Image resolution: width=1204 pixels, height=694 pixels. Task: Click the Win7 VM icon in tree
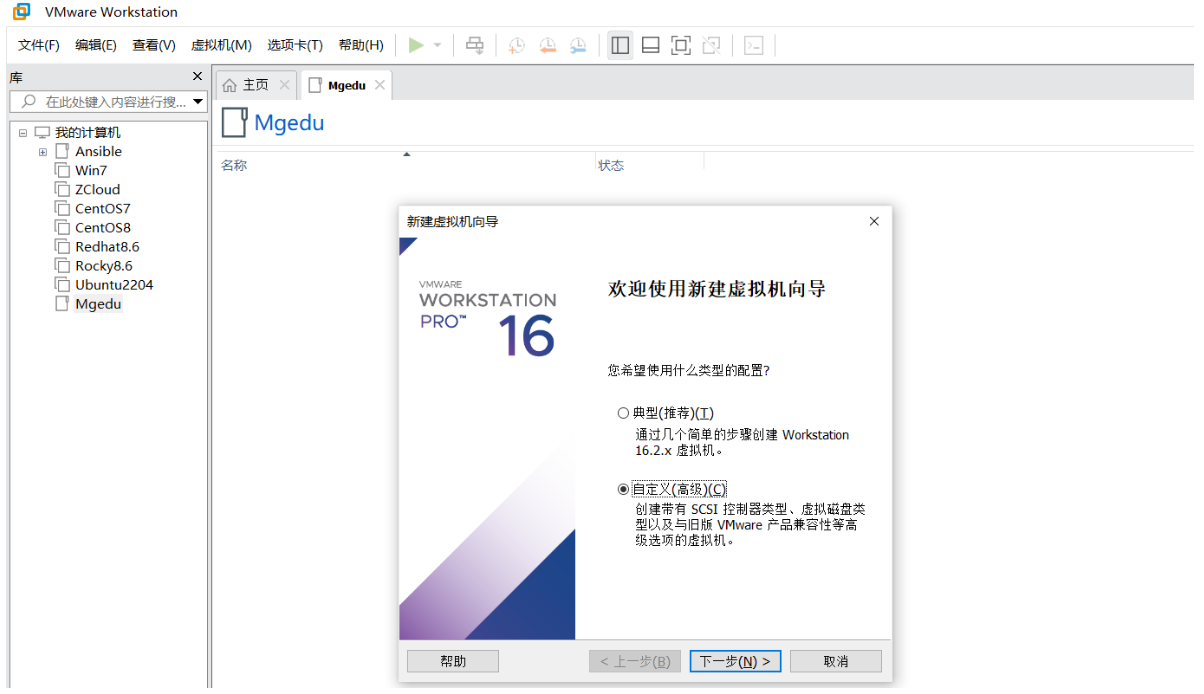62,170
